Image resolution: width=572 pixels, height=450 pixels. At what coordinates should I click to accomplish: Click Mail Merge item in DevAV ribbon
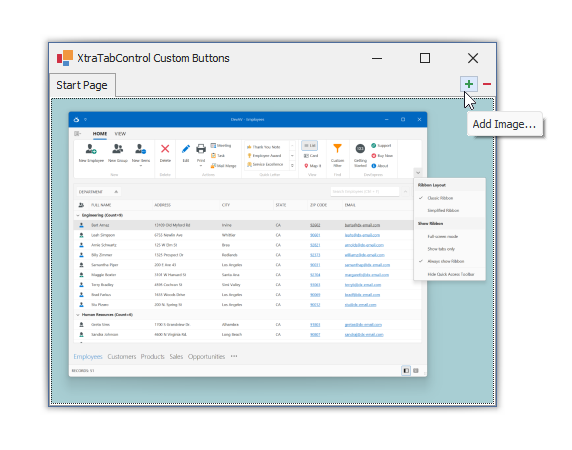point(224,166)
